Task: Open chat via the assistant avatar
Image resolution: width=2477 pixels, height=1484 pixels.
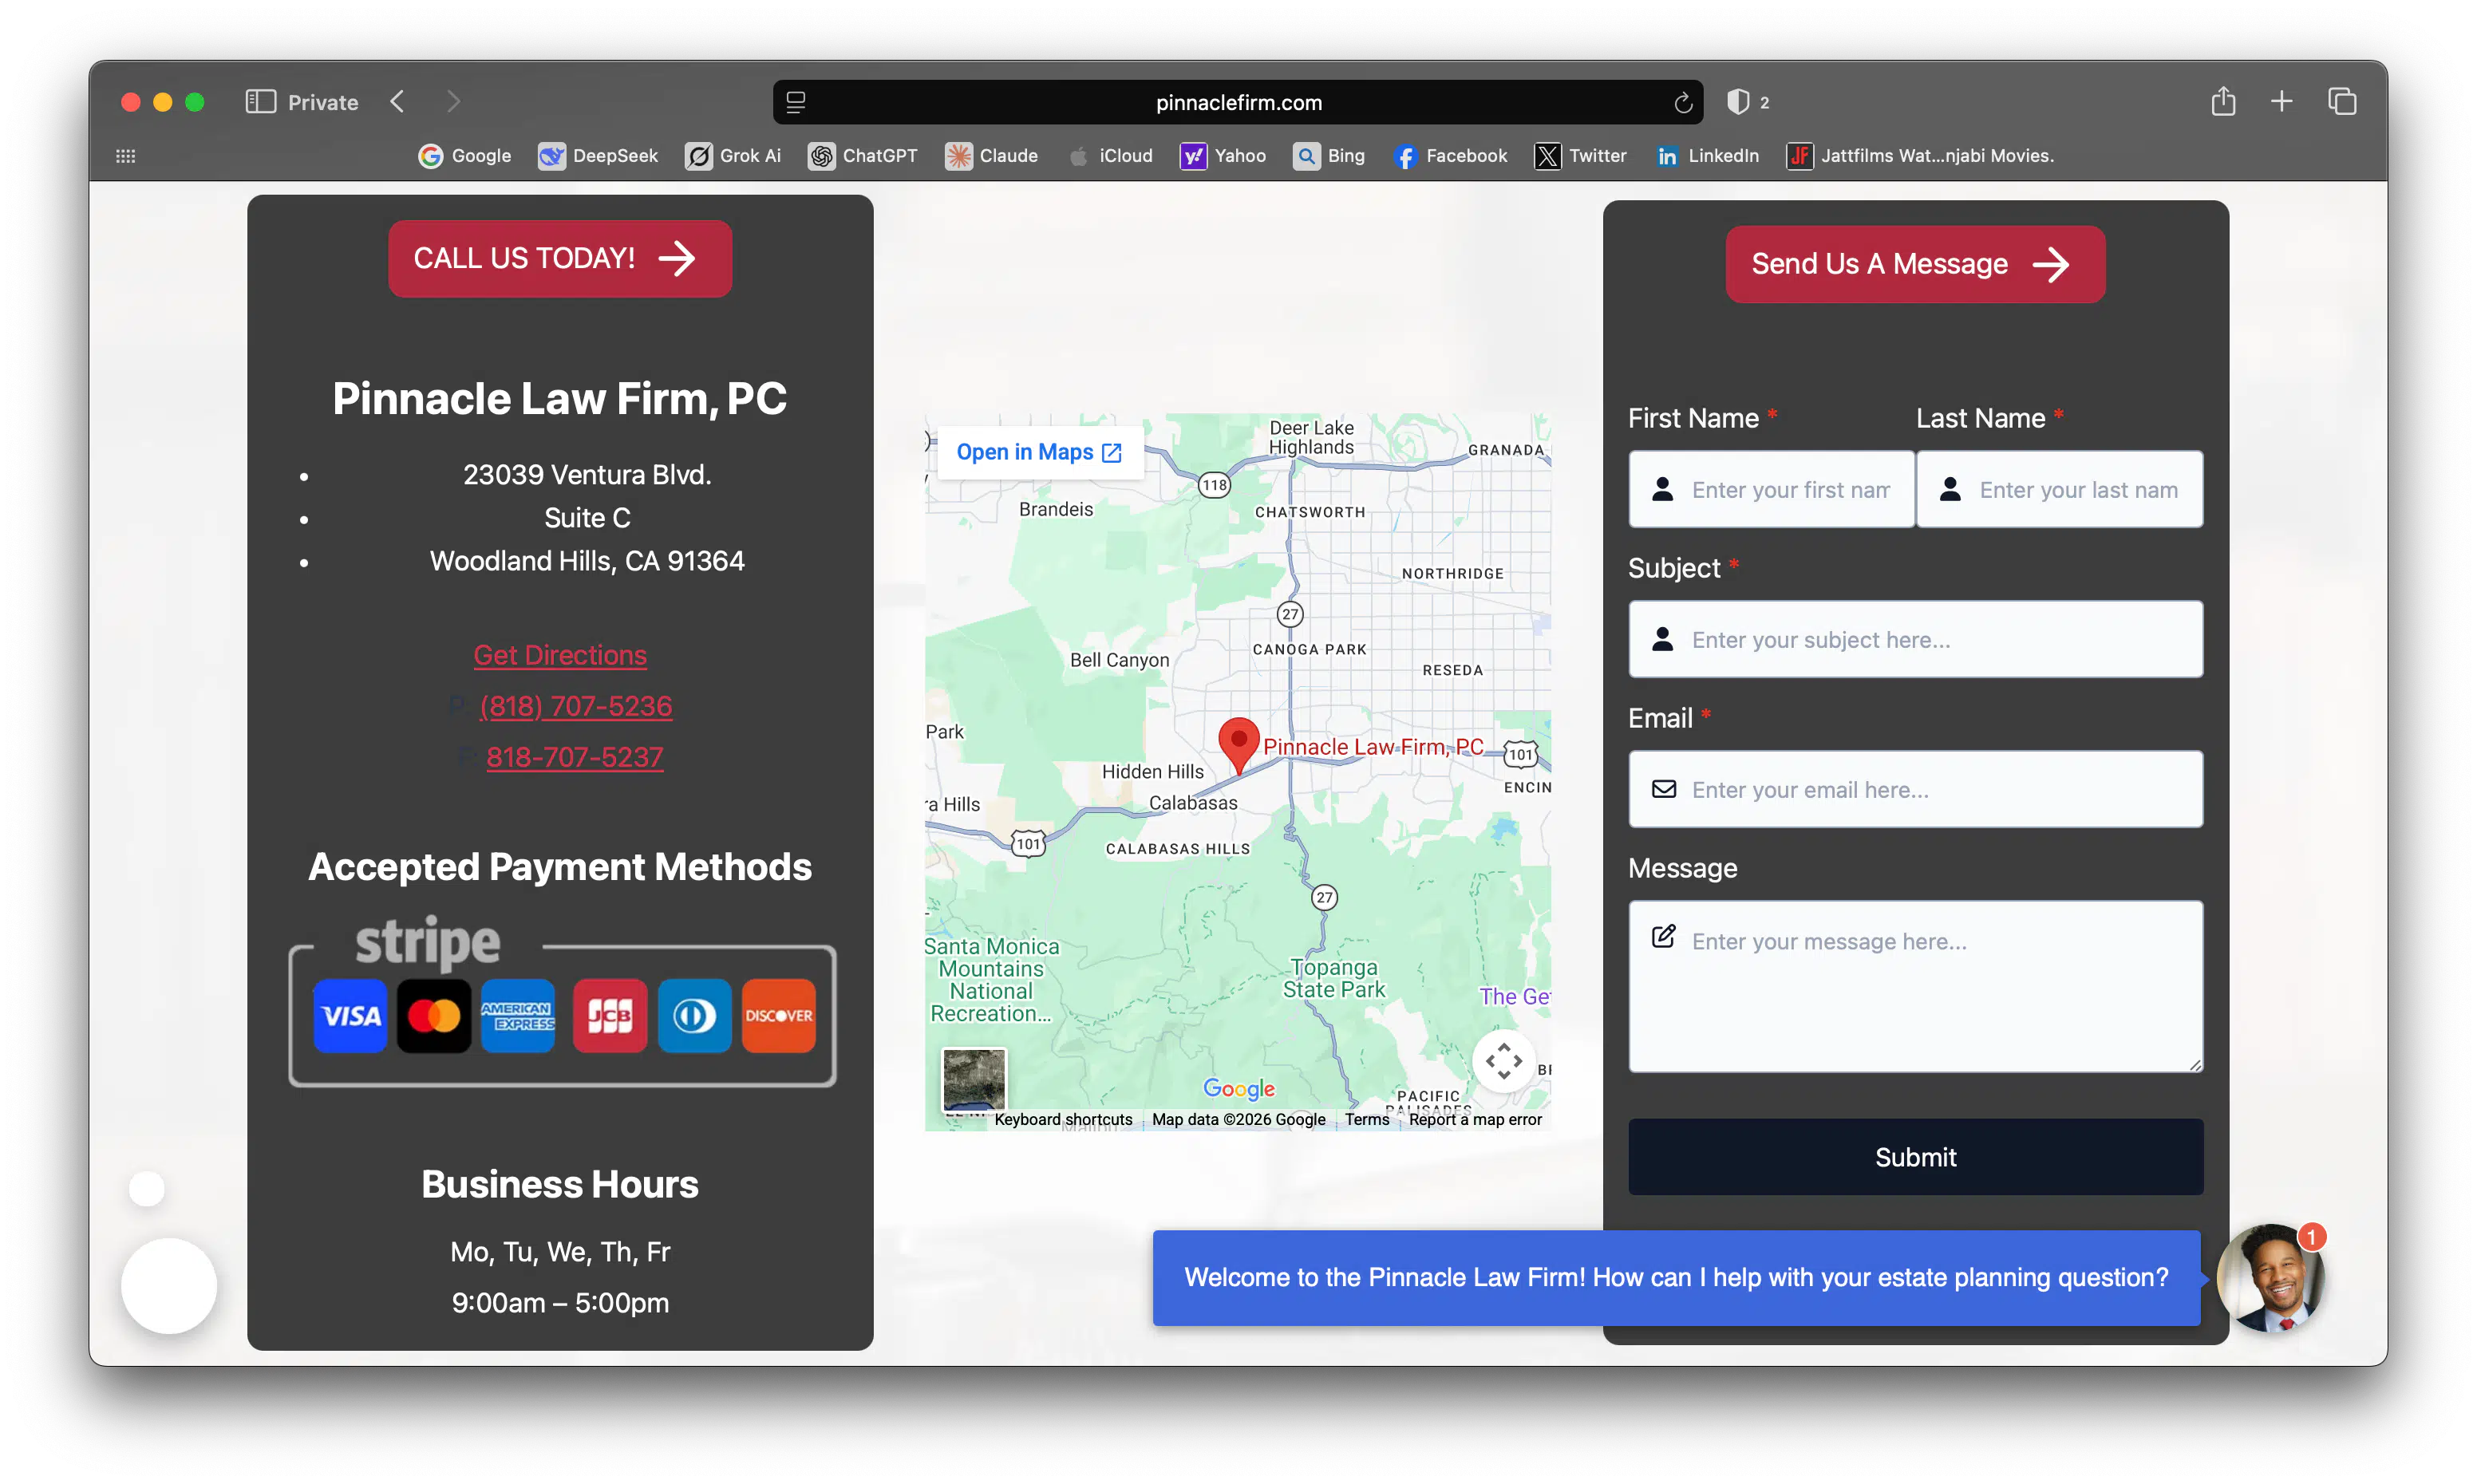Action: click(x=2271, y=1279)
